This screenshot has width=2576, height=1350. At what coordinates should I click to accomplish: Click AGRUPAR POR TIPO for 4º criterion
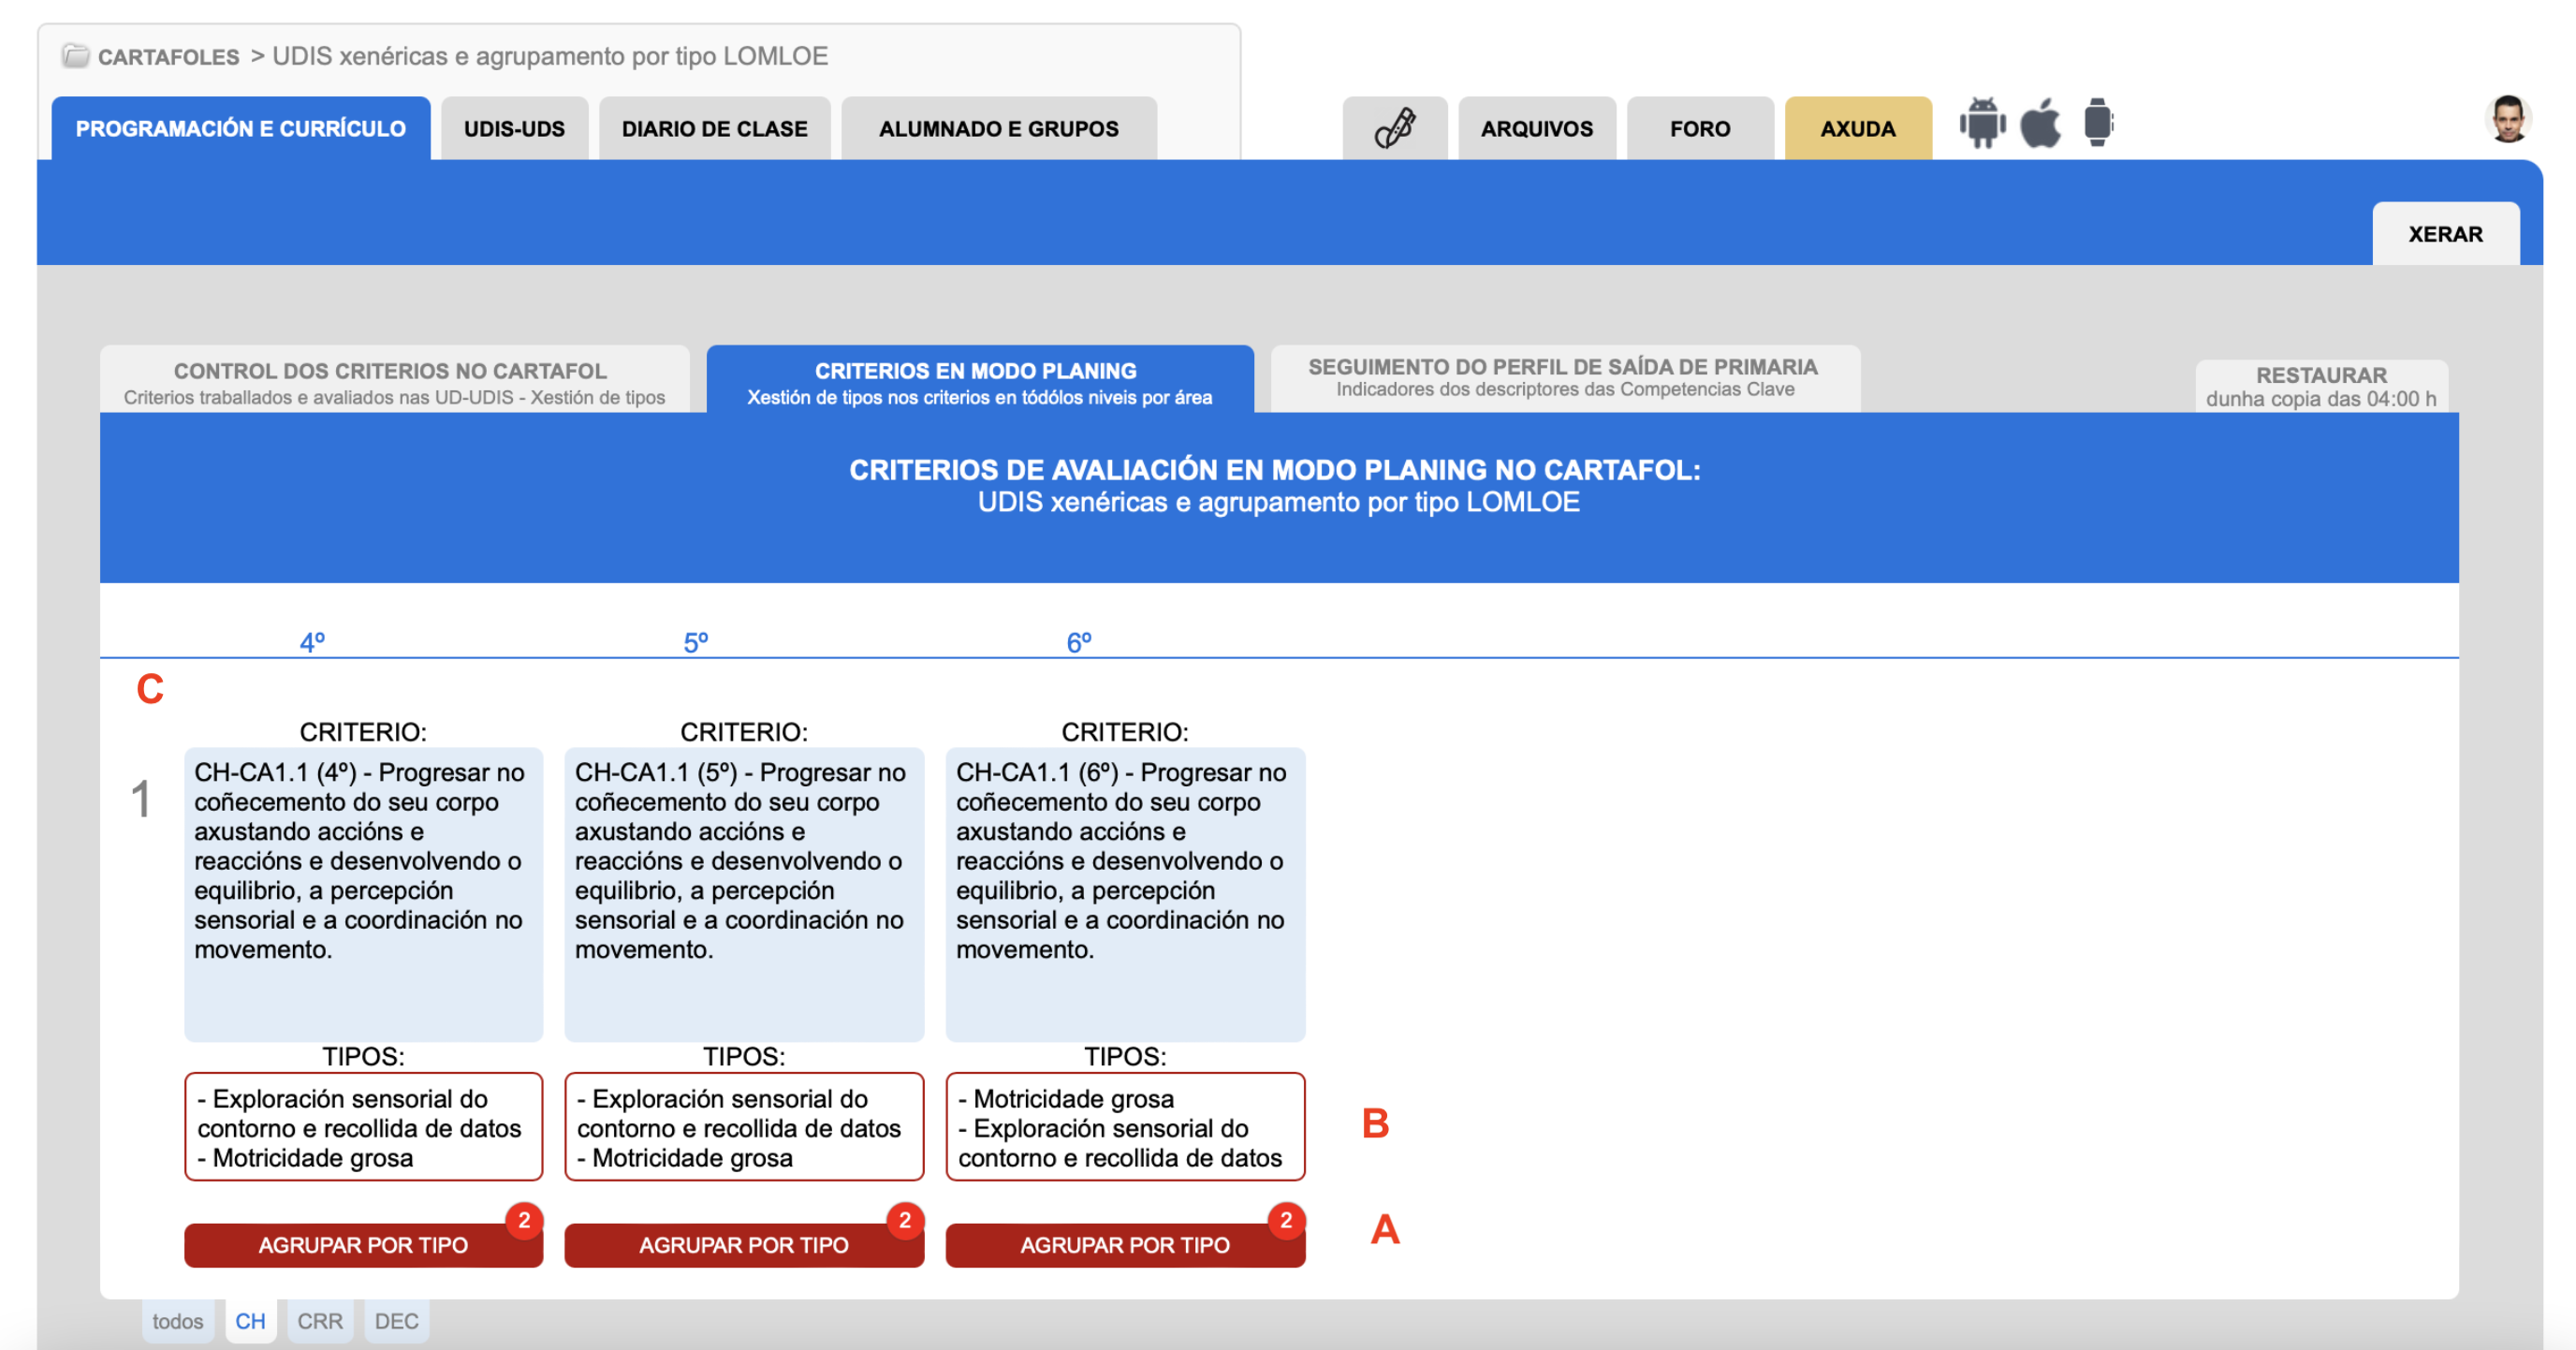coord(363,1245)
